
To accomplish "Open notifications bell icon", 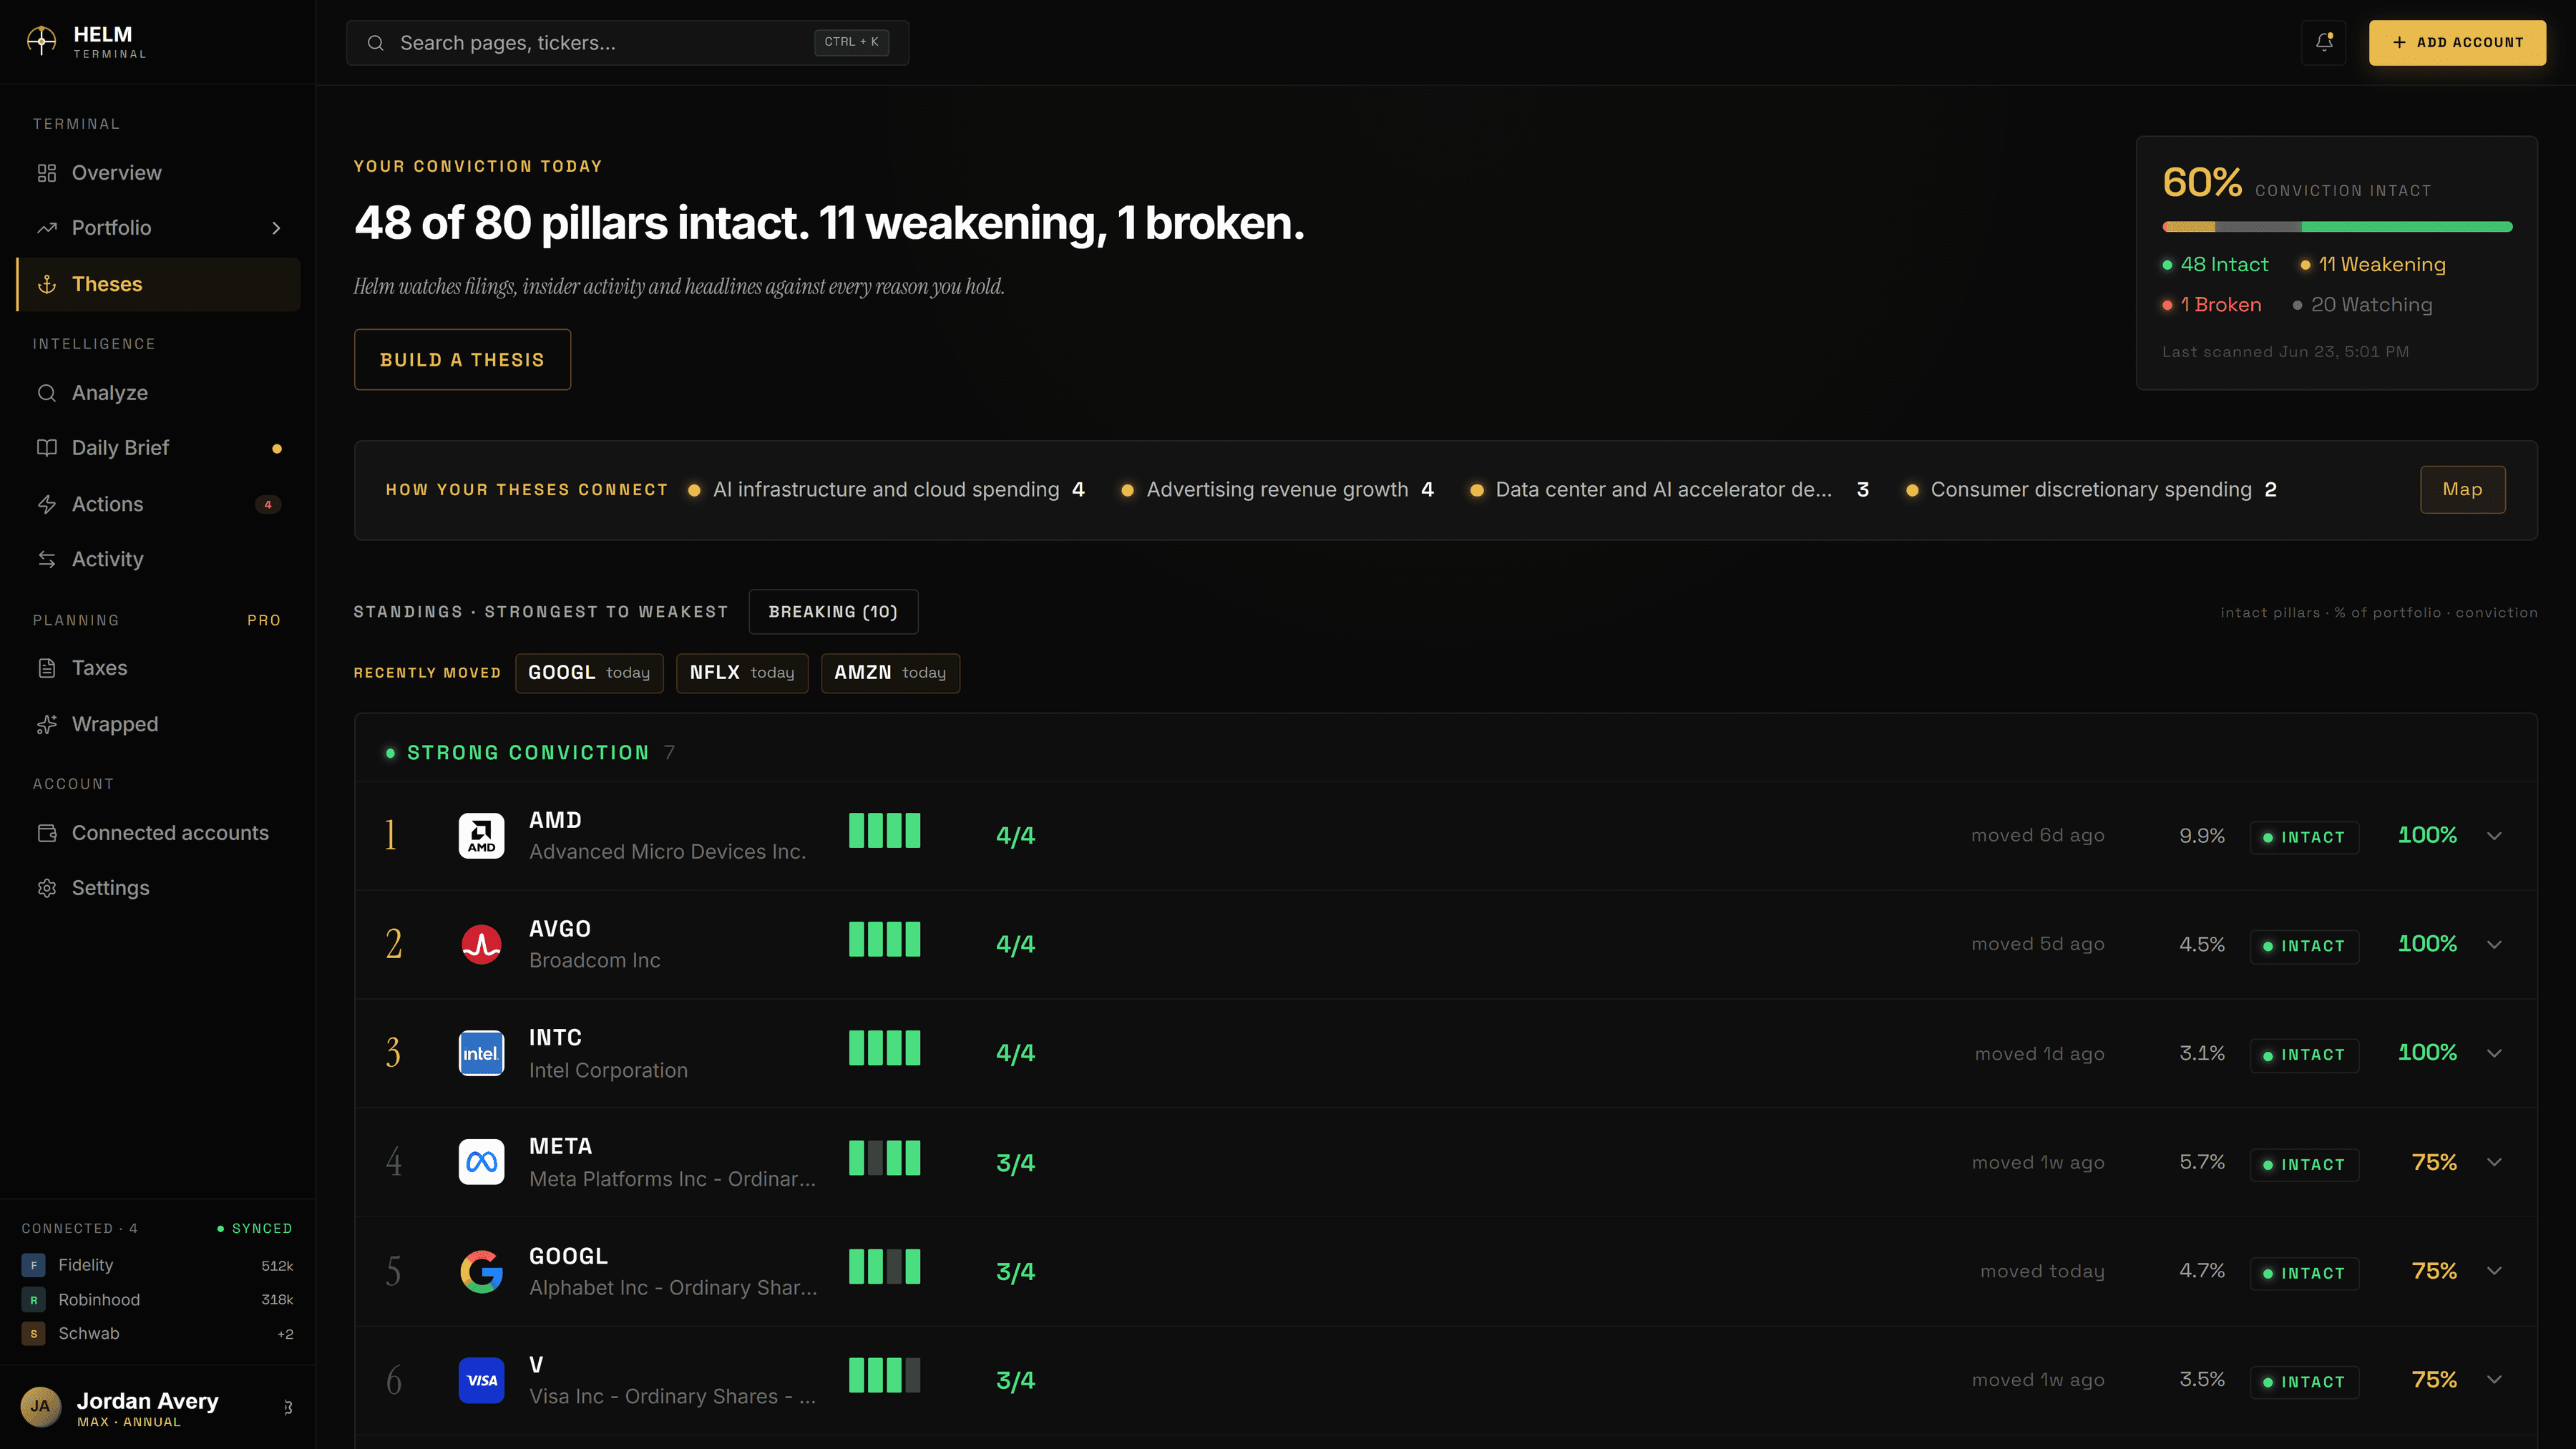I will [2323, 42].
